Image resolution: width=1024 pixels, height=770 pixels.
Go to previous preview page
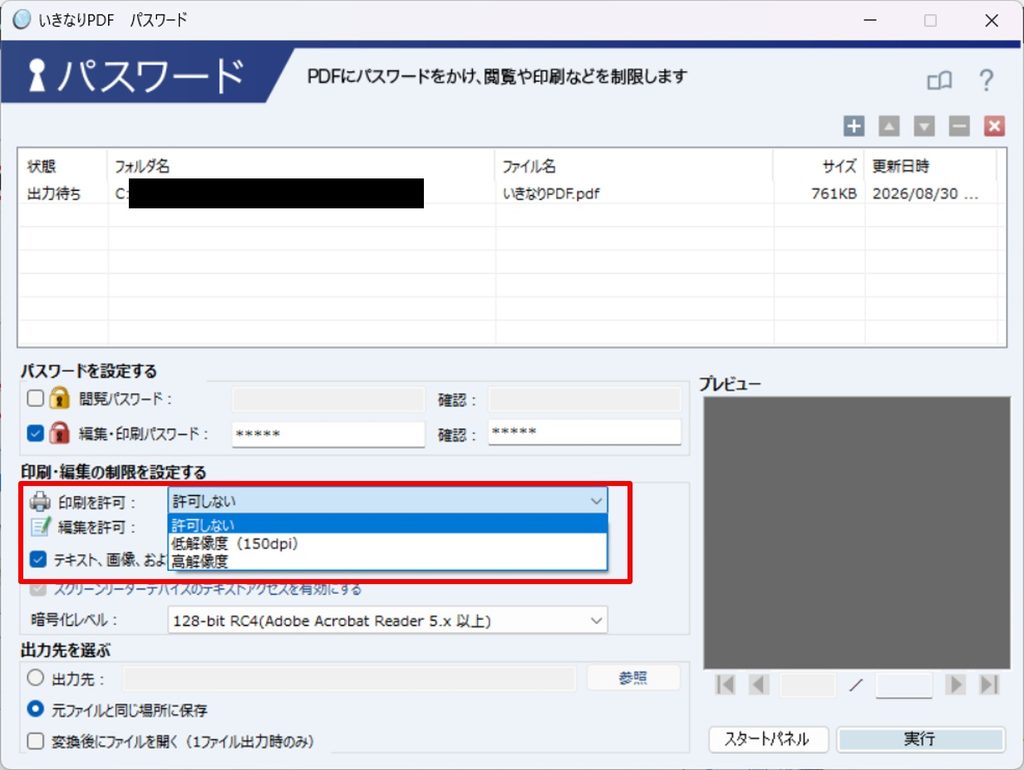(759, 684)
